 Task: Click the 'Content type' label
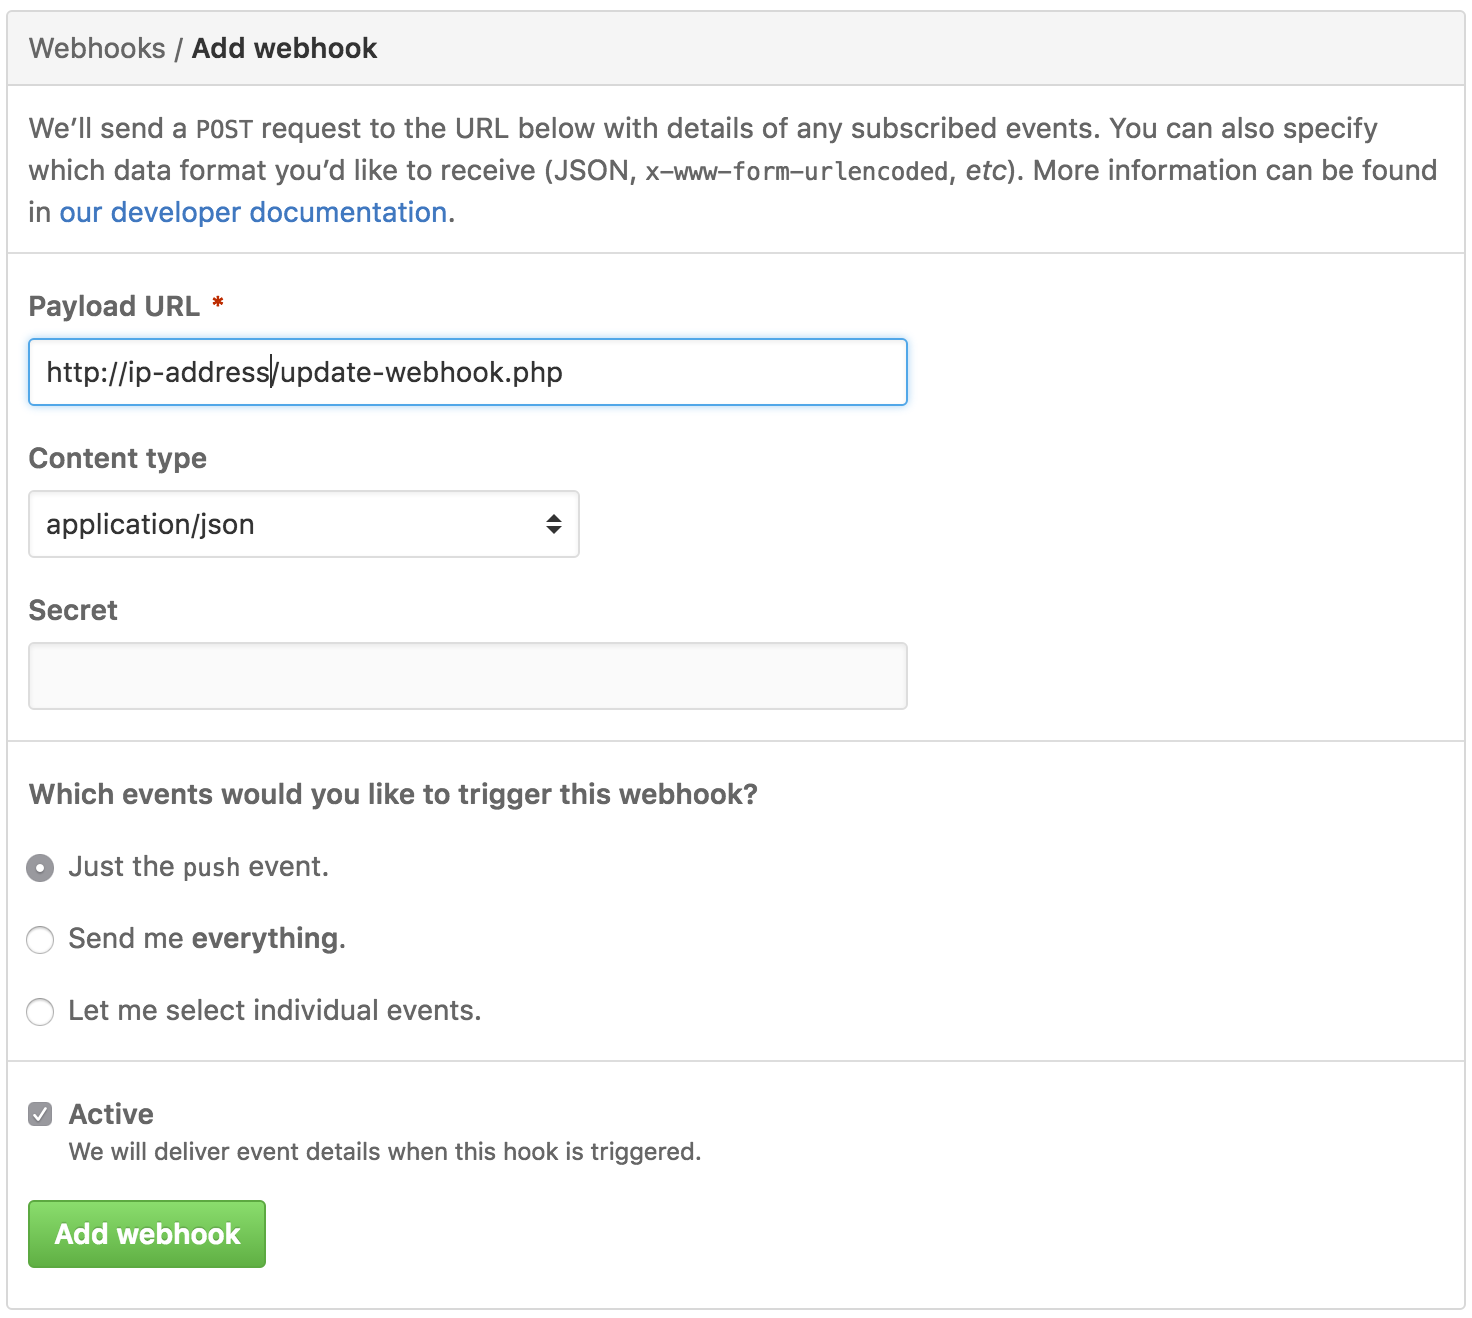(118, 458)
